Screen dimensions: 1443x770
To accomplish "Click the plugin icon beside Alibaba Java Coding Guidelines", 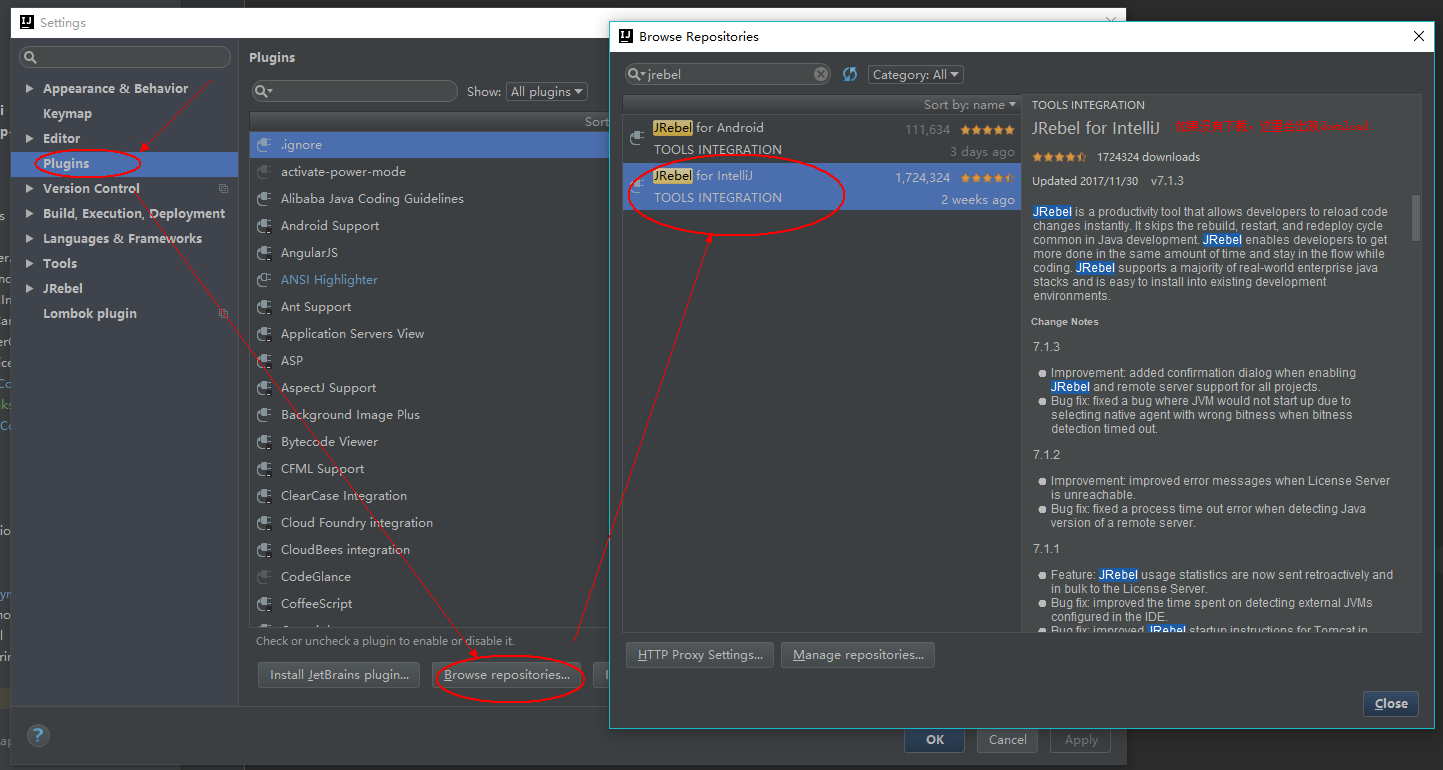I will (264, 199).
